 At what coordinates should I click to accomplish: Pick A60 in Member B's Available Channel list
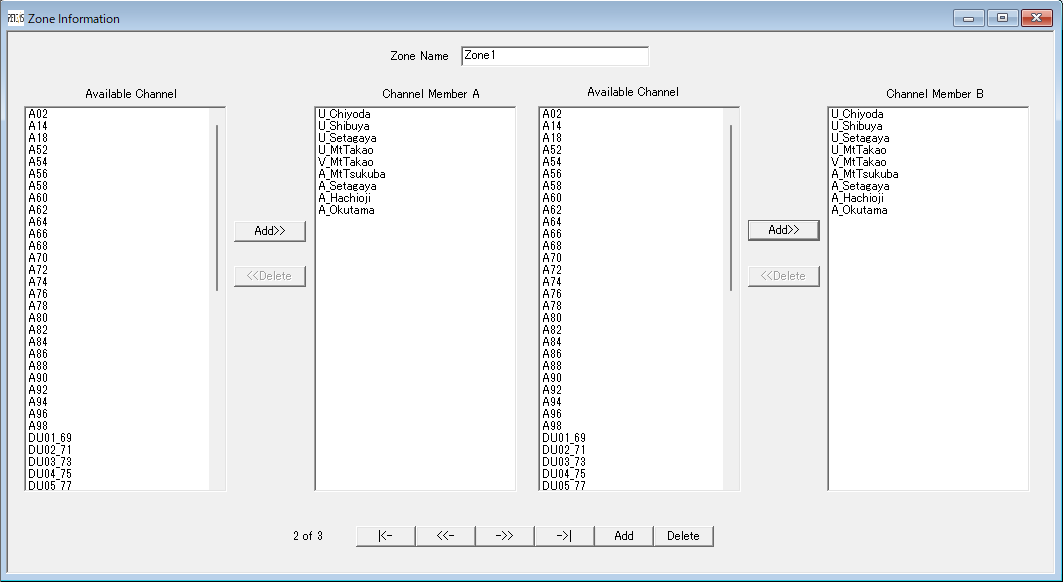pyautogui.click(x=552, y=198)
